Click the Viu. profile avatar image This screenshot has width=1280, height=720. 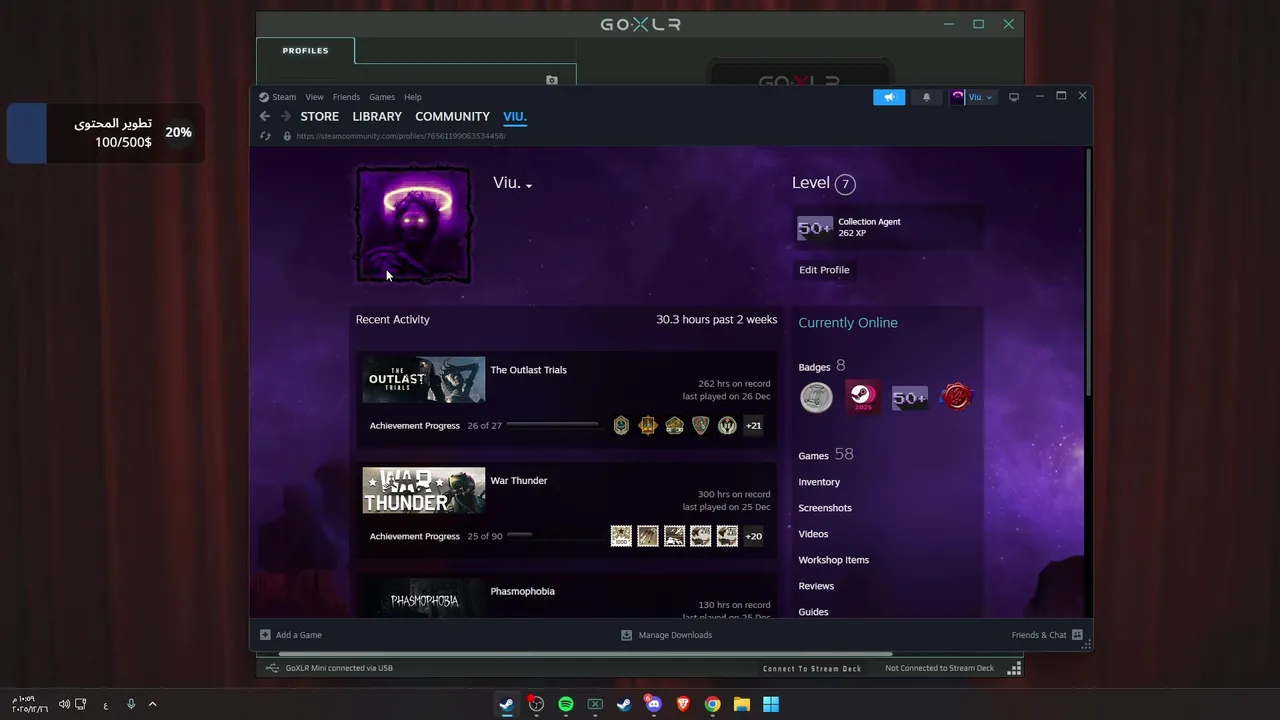click(x=413, y=225)
